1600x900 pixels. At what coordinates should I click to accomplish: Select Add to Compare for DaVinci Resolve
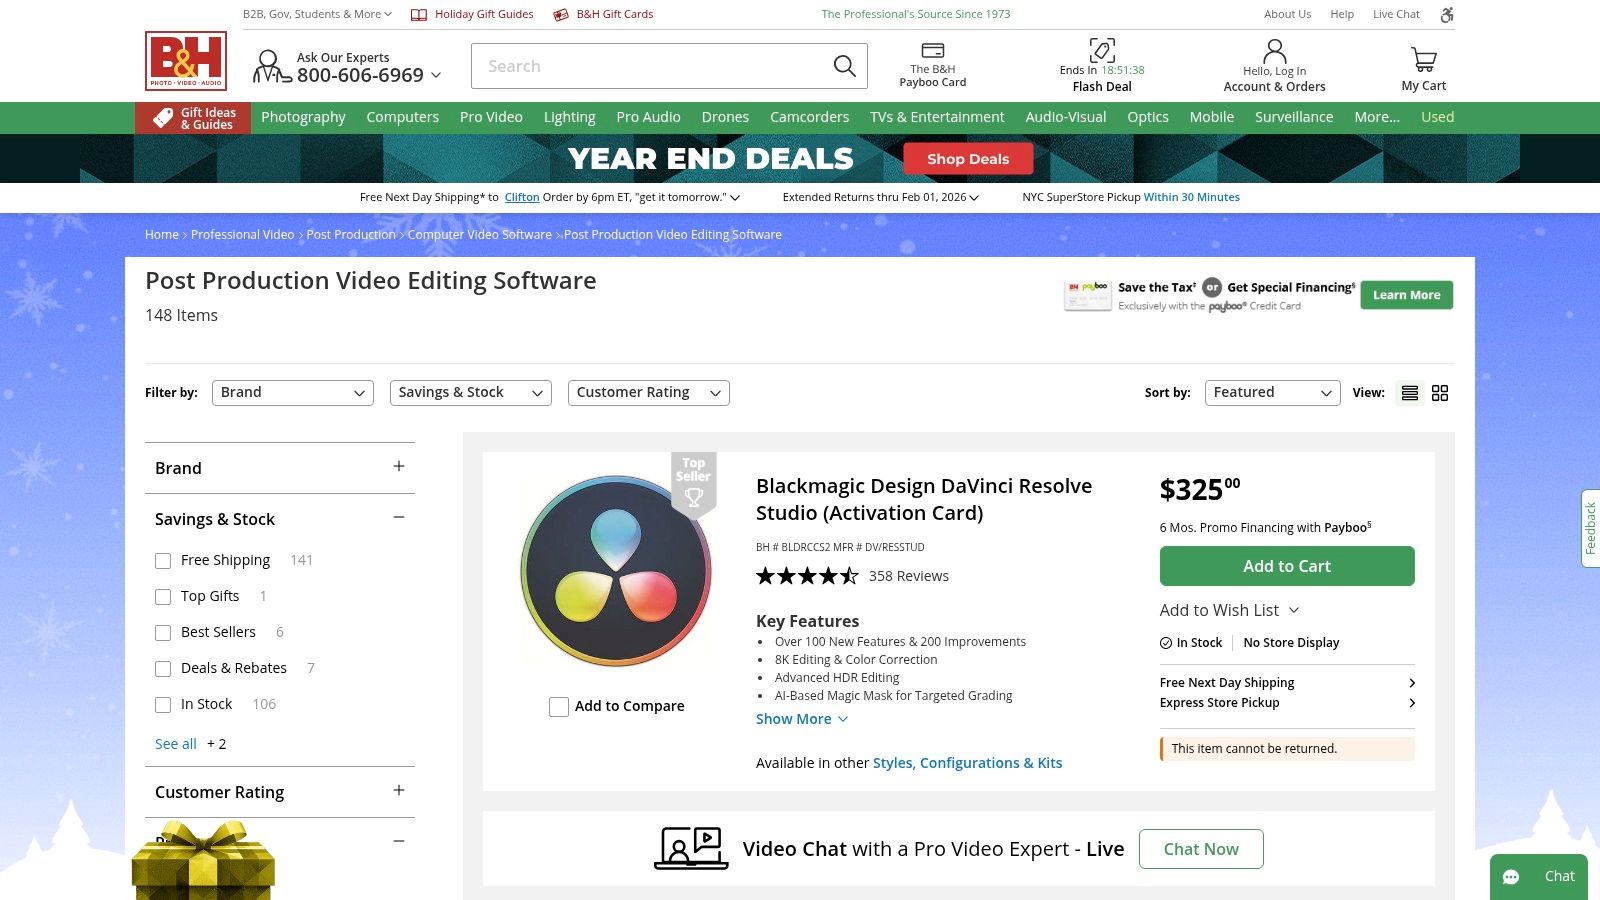(x=559, y=707)
